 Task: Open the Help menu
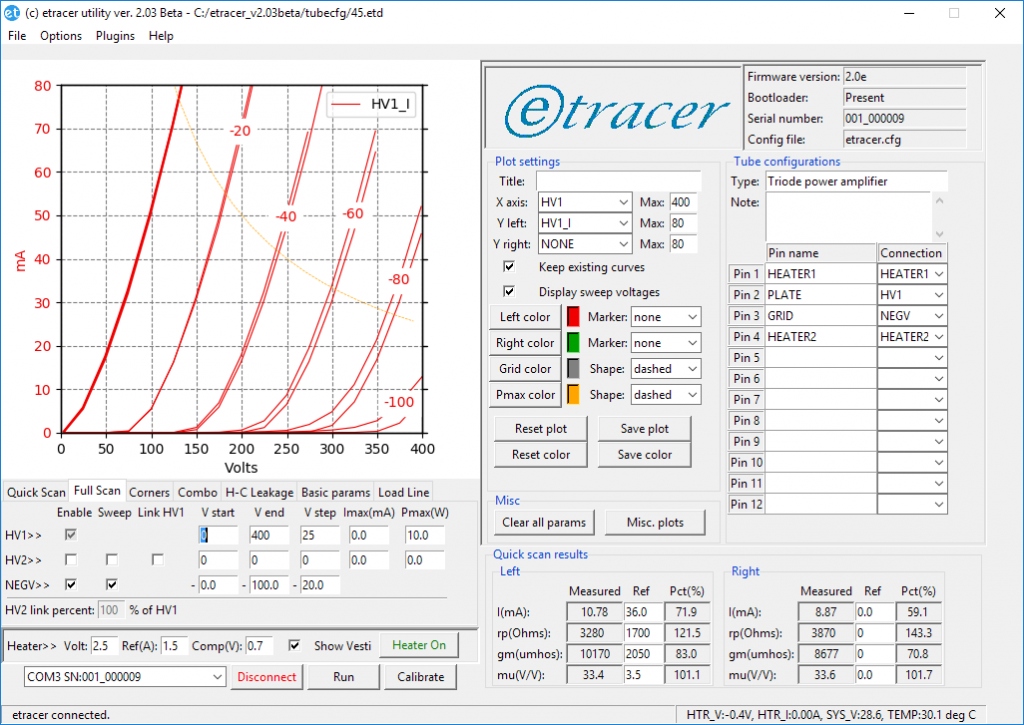(x=161, y=36)
